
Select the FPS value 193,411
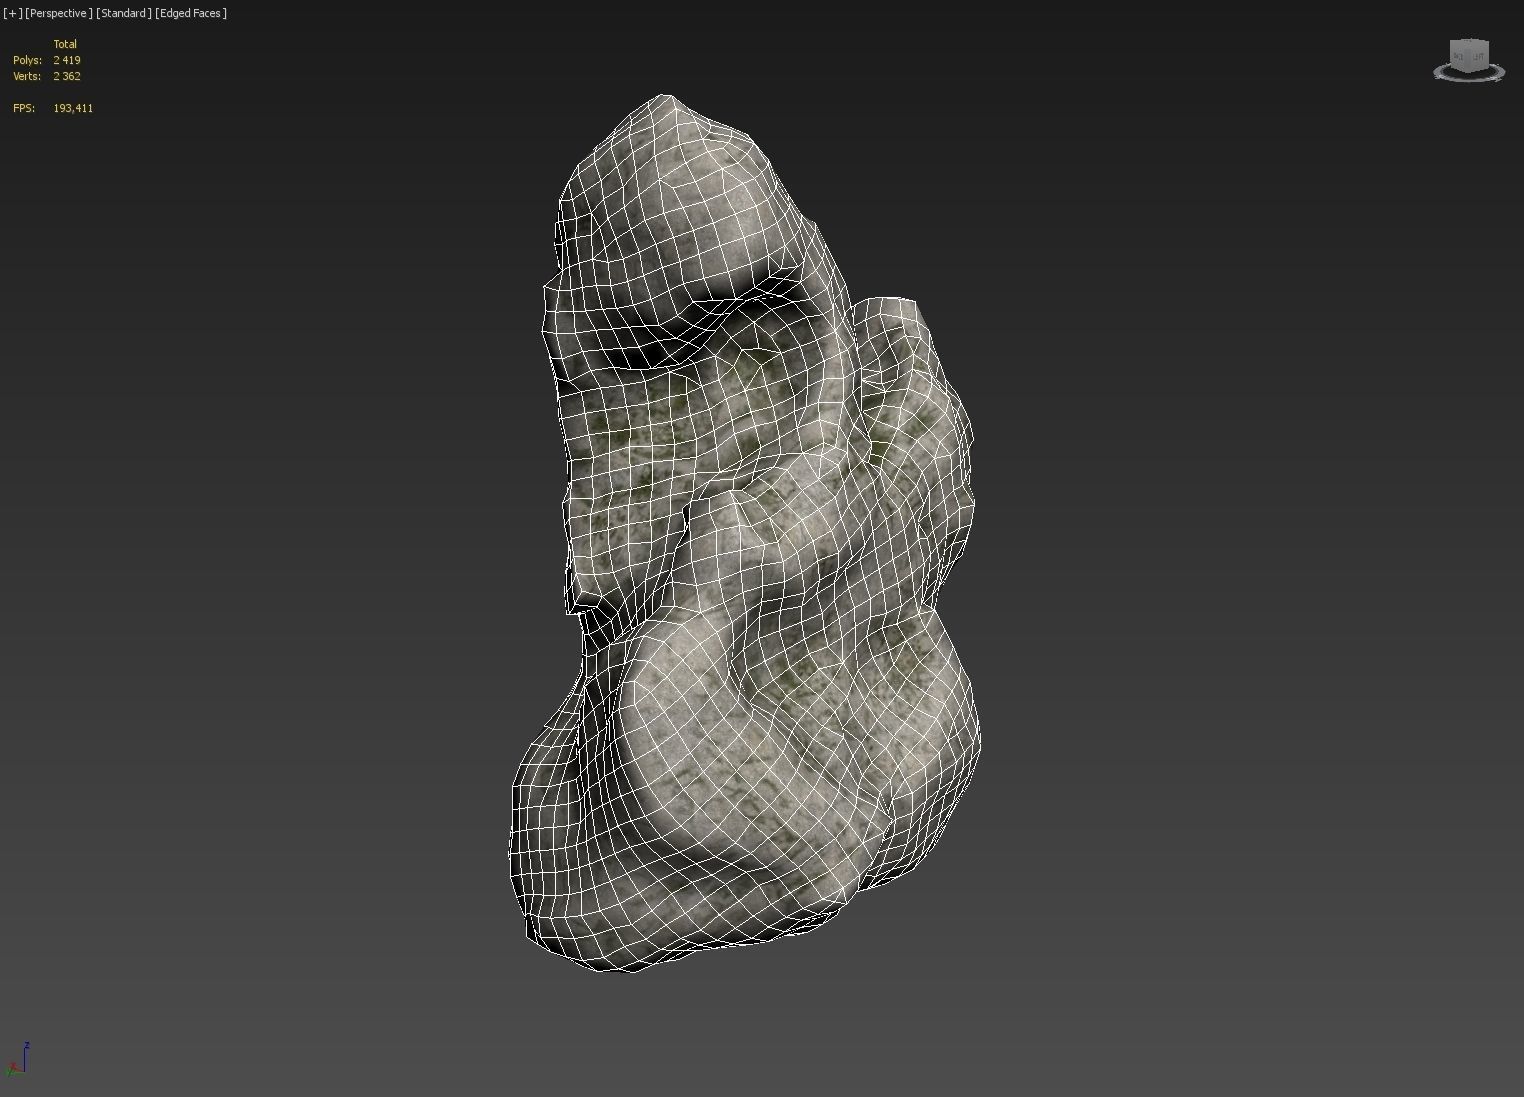[x=73, y=108]
